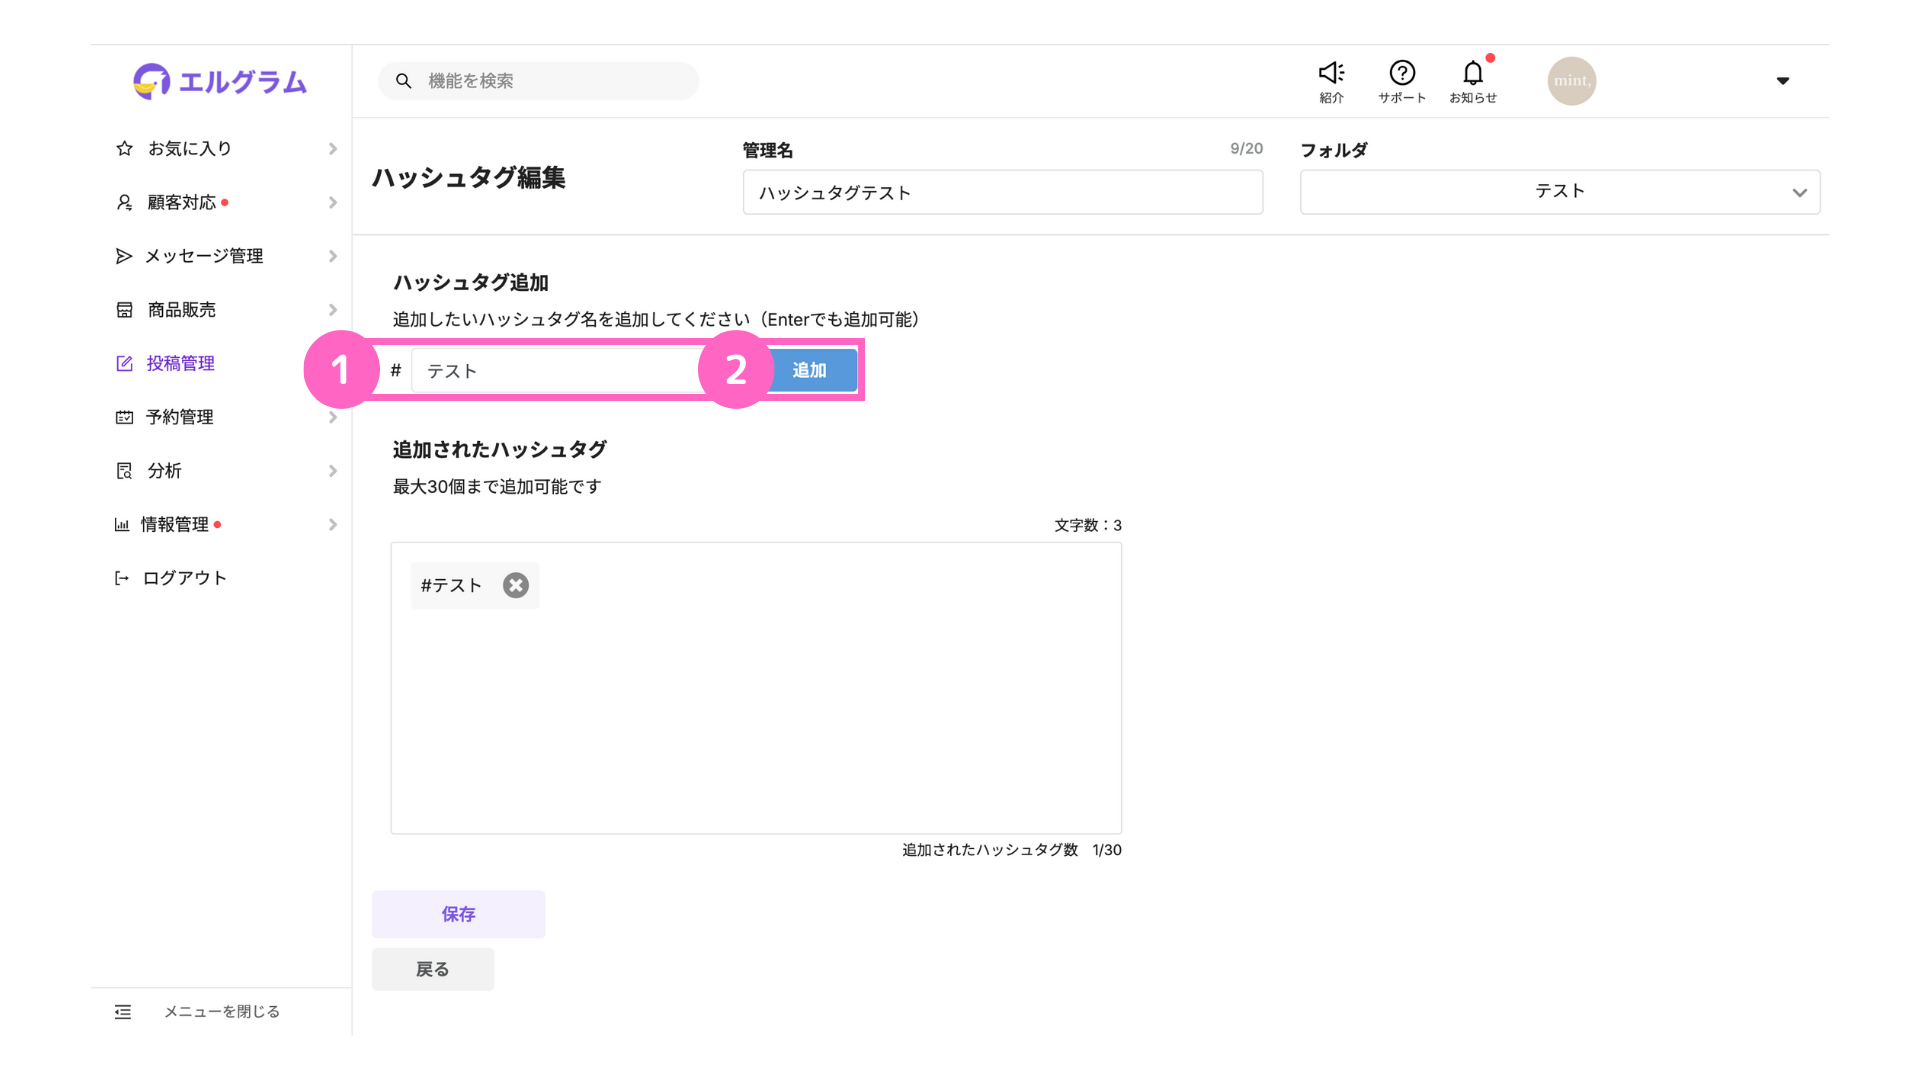Click the ハッシュタグ編集 heading
The image size is (1920, 1080).
[469, 178]
